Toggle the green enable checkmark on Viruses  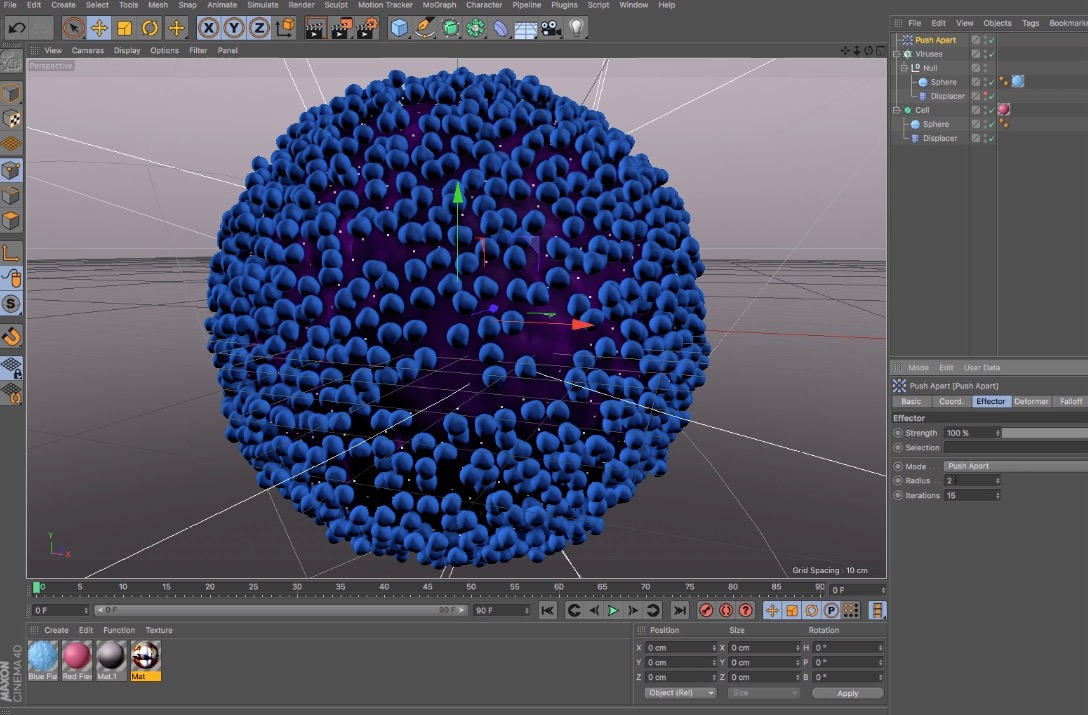(990, 54)
